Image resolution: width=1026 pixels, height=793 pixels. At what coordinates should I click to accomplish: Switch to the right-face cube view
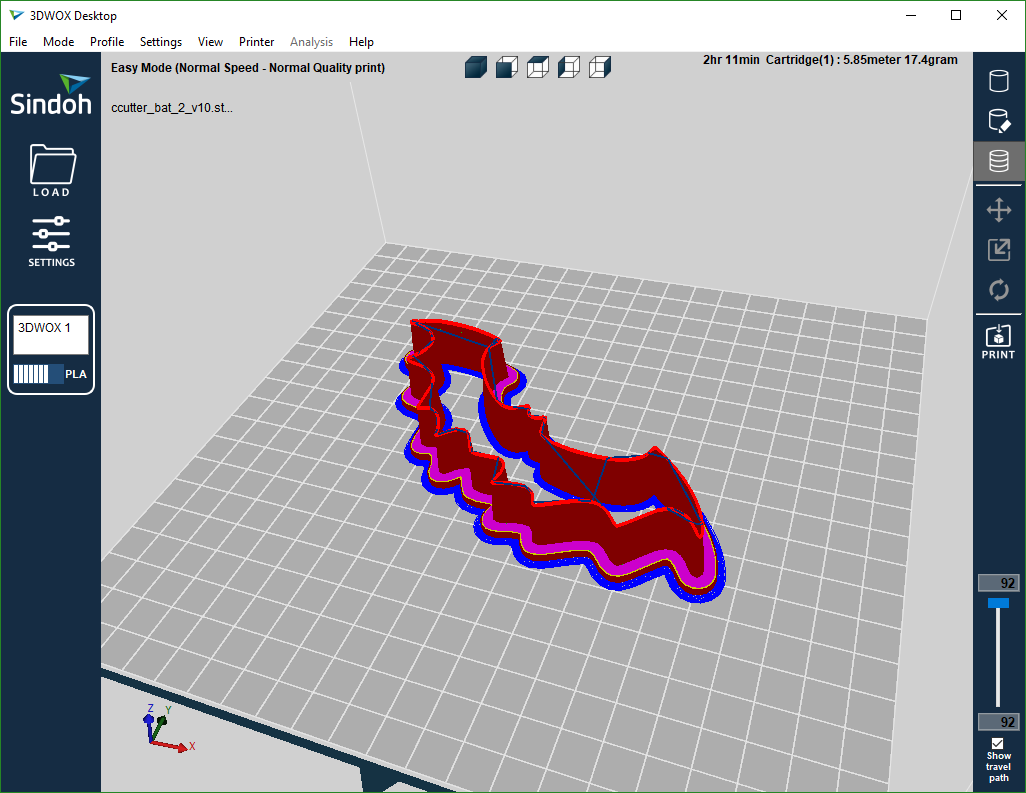coord(599,67)
